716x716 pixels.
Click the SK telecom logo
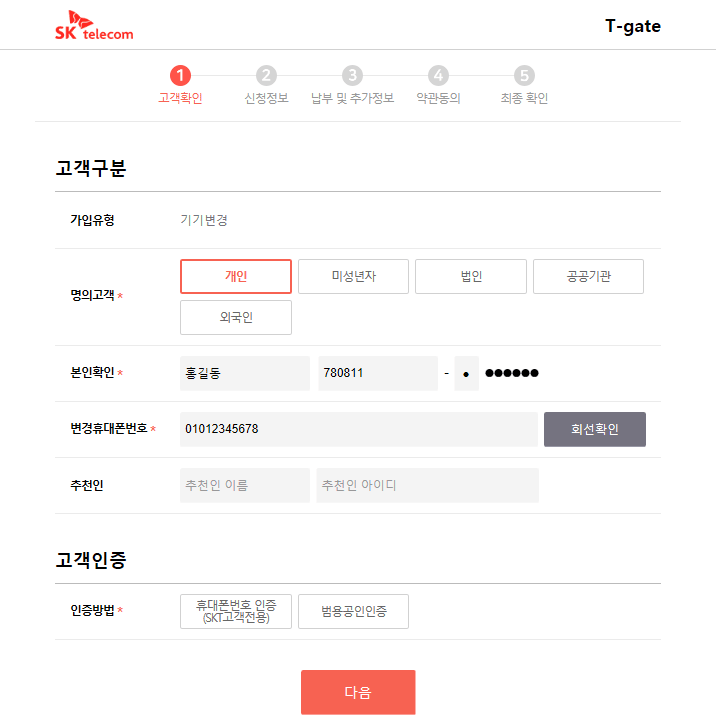(94, 27)
